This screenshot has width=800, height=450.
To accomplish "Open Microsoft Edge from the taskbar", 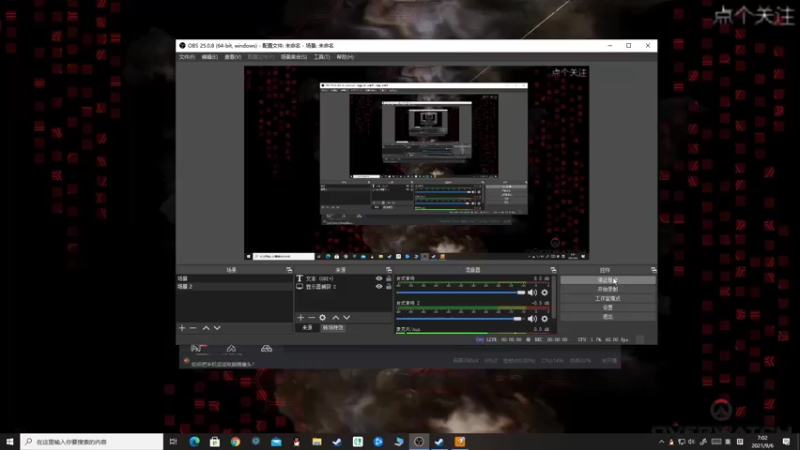I will pos(194,441).
